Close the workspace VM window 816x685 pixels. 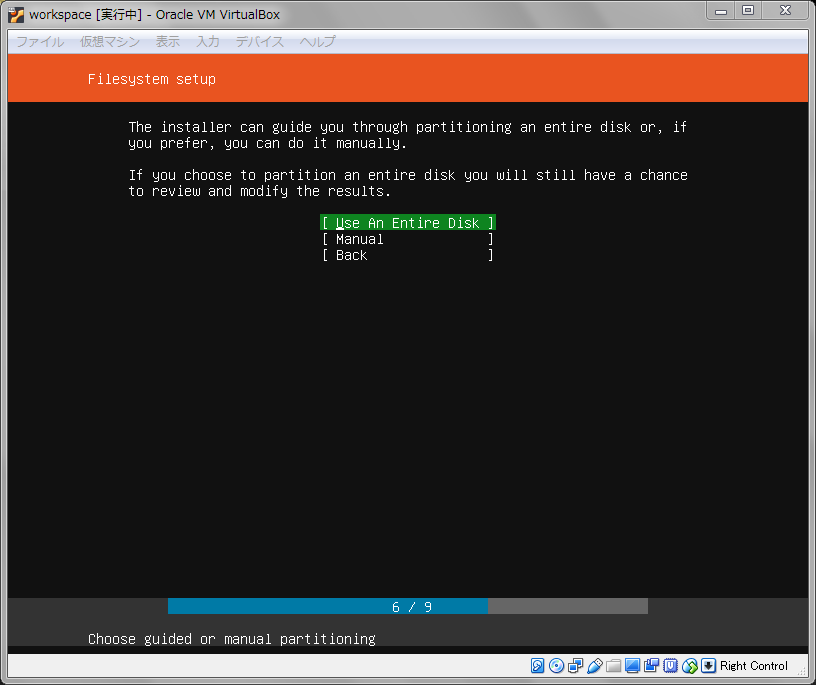pyautogui.click(x=785, y=11)
